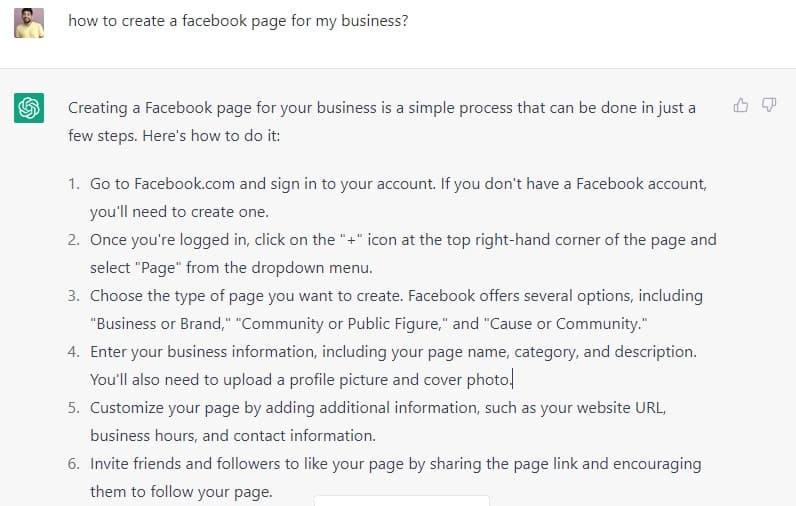Click the "Cause or Community." text
The height and width of the screenshot is (506, 796).
click(566, 324)
